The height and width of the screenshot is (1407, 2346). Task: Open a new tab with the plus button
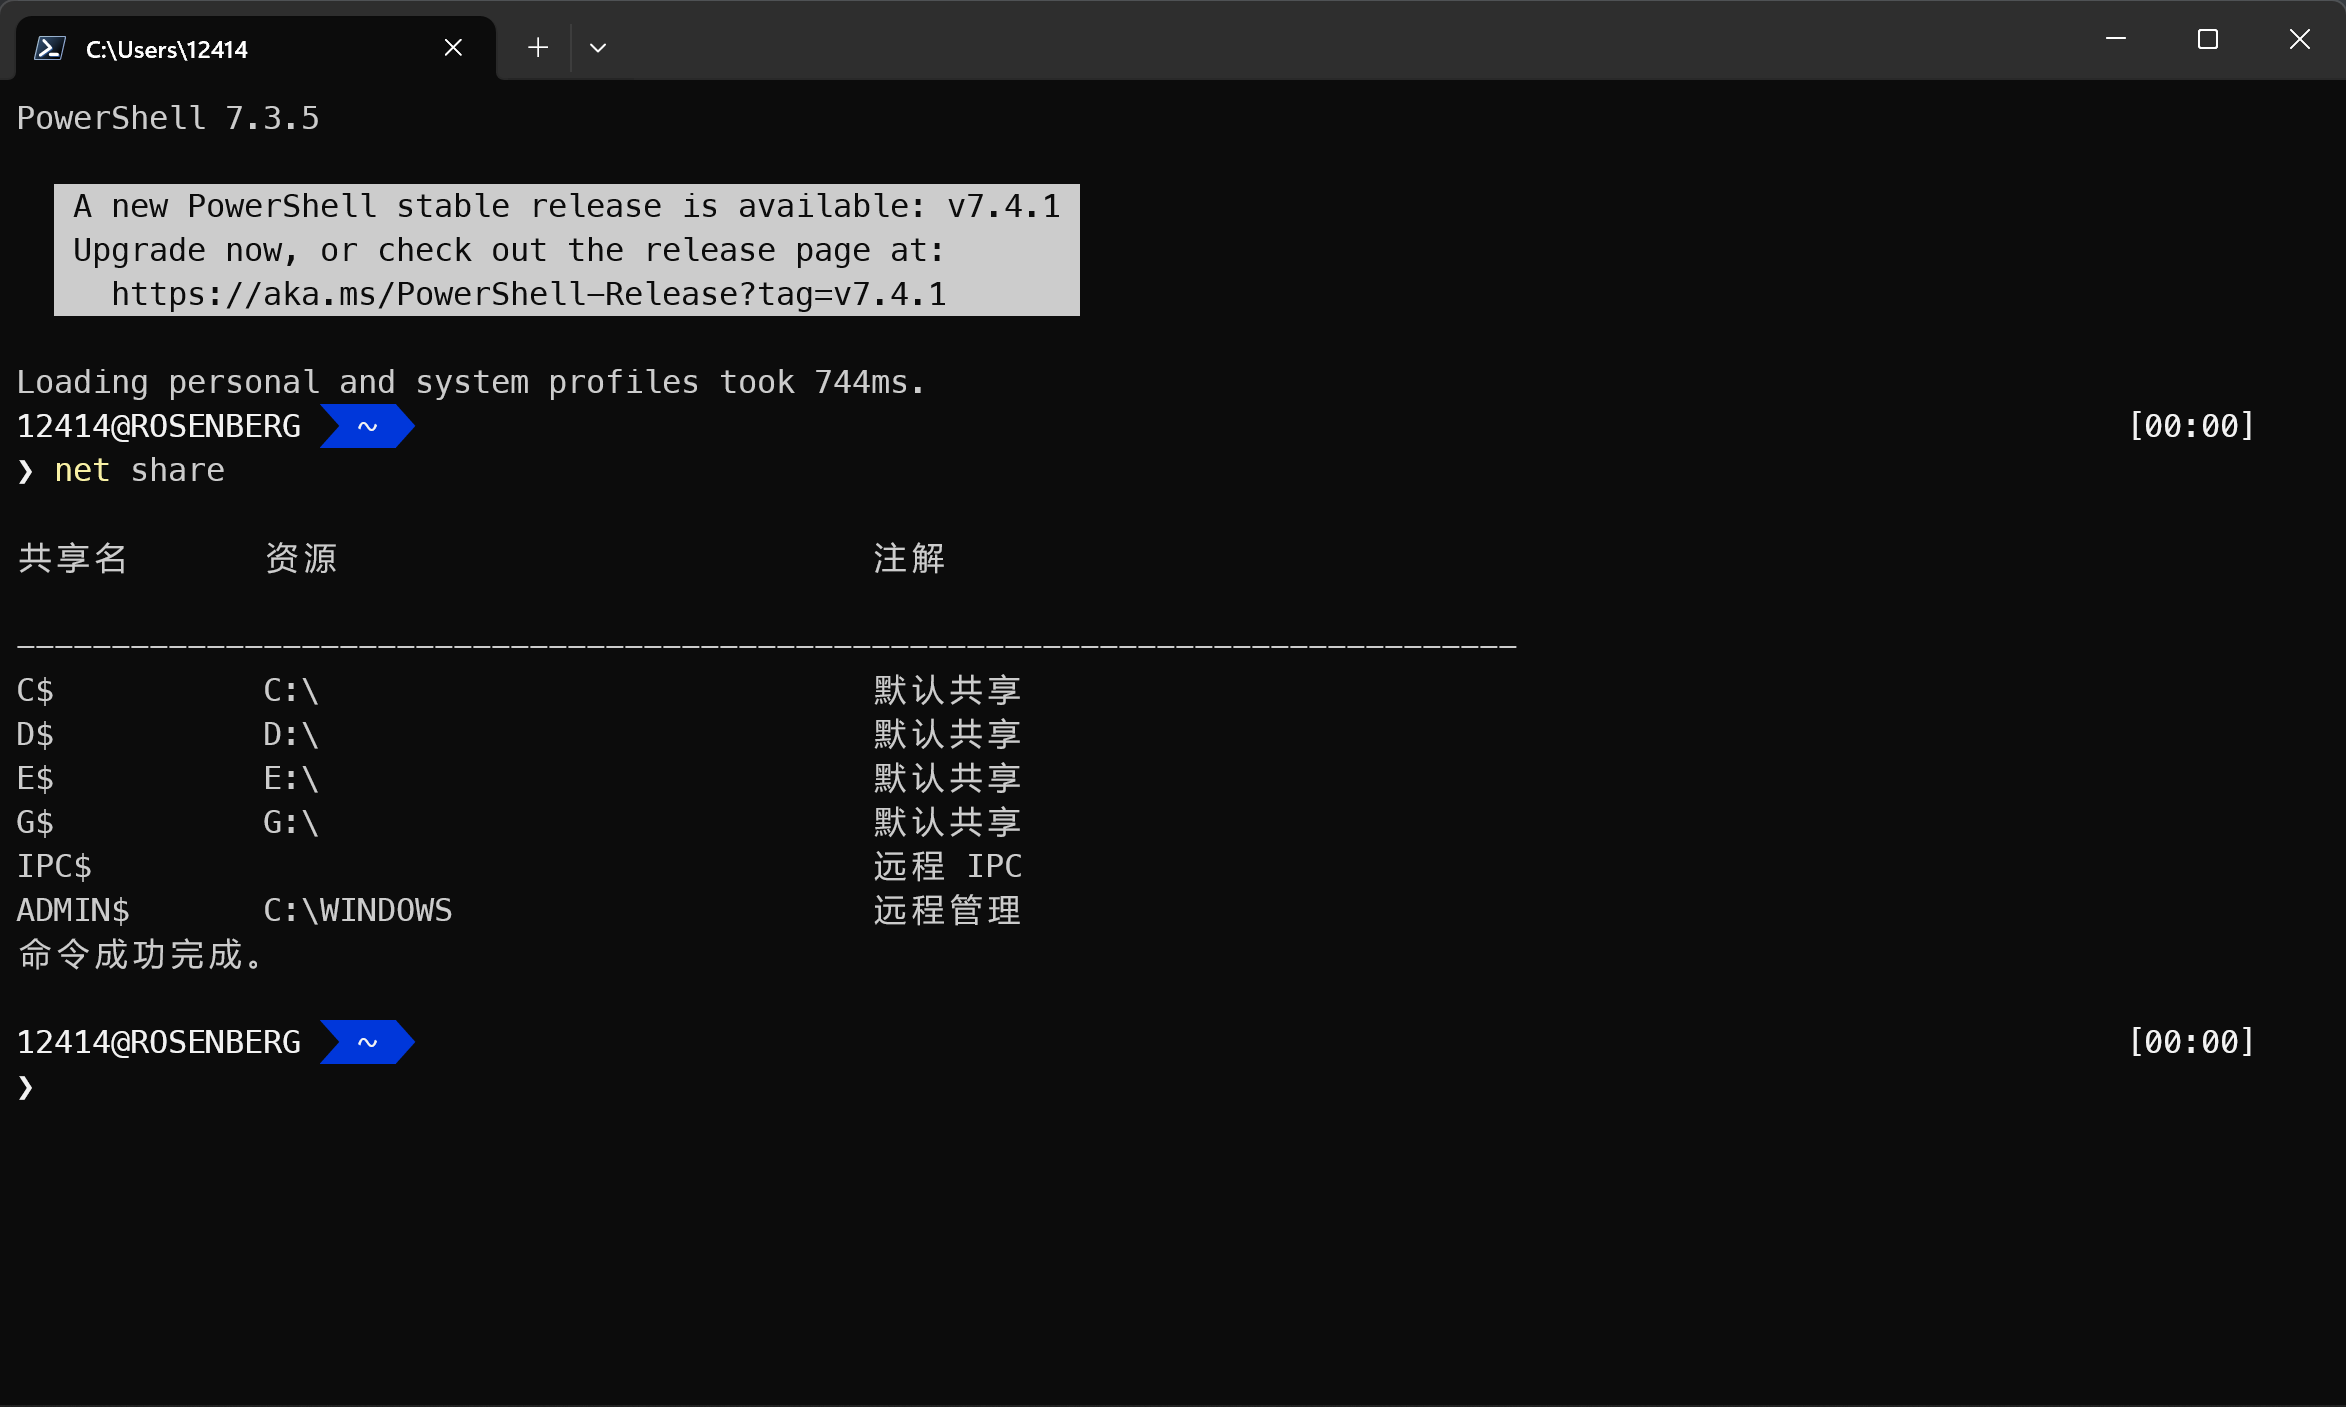point(538,48)
